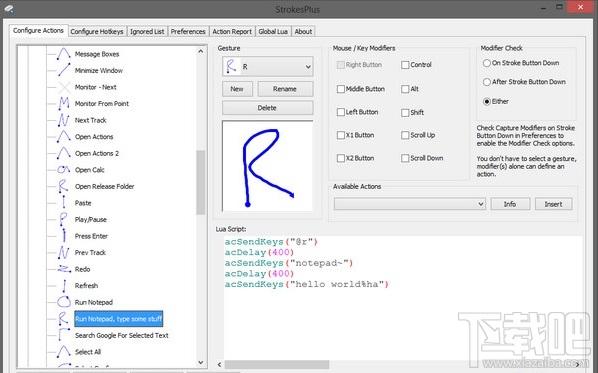Select the On Stroke Button Down option
The width and height of the screenshot is (598, 373).
point(487,63)
